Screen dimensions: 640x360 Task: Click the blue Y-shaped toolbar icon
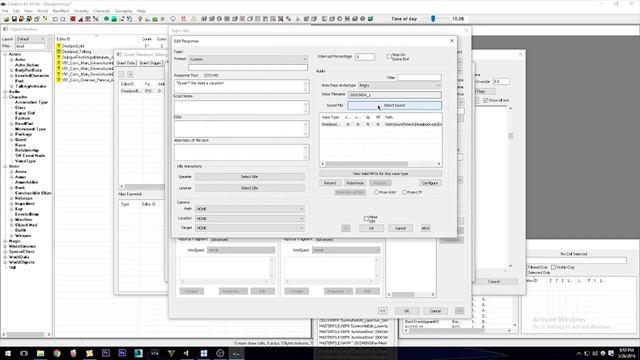click(129, 19)
